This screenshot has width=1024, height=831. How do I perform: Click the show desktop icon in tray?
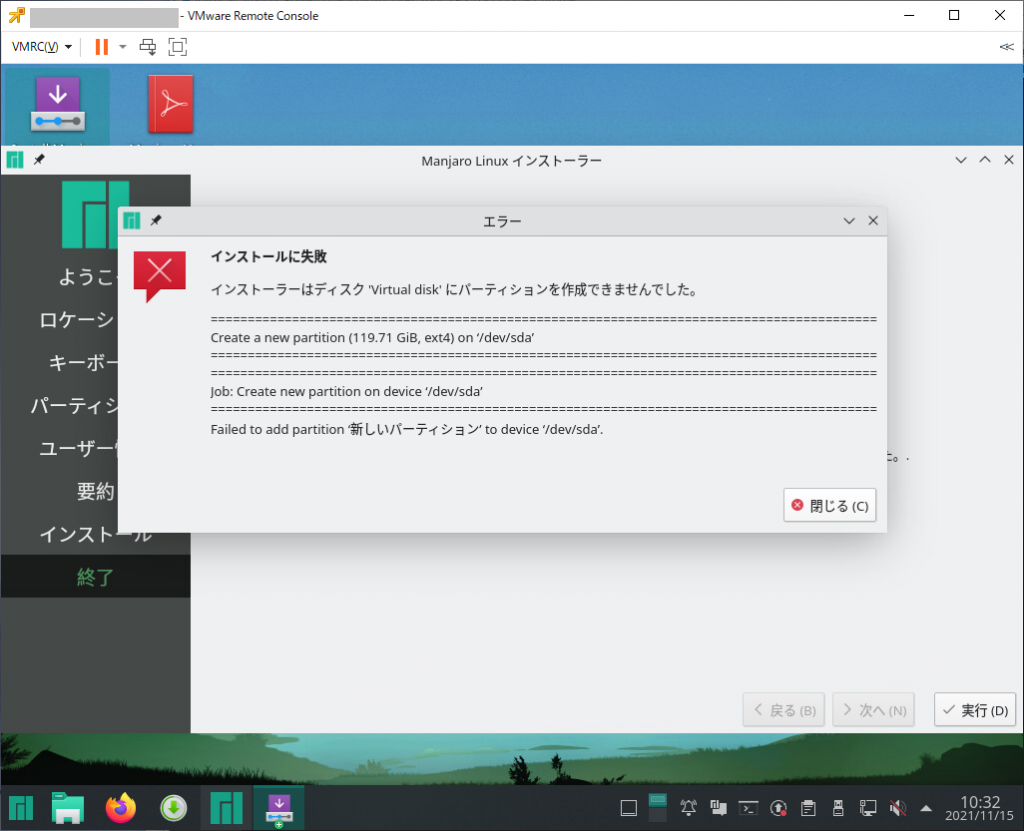click(628, 808)
